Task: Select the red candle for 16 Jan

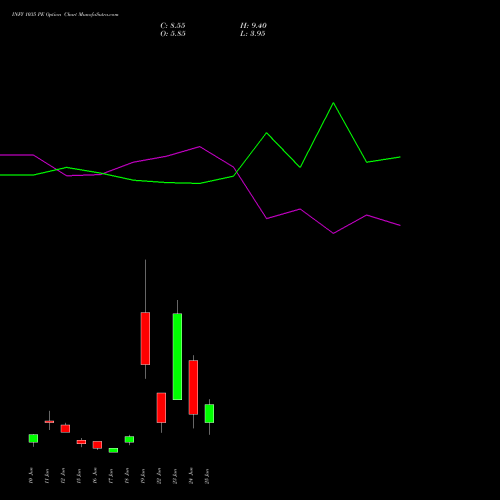Action: pyautogui.click(x=97, y=445)
